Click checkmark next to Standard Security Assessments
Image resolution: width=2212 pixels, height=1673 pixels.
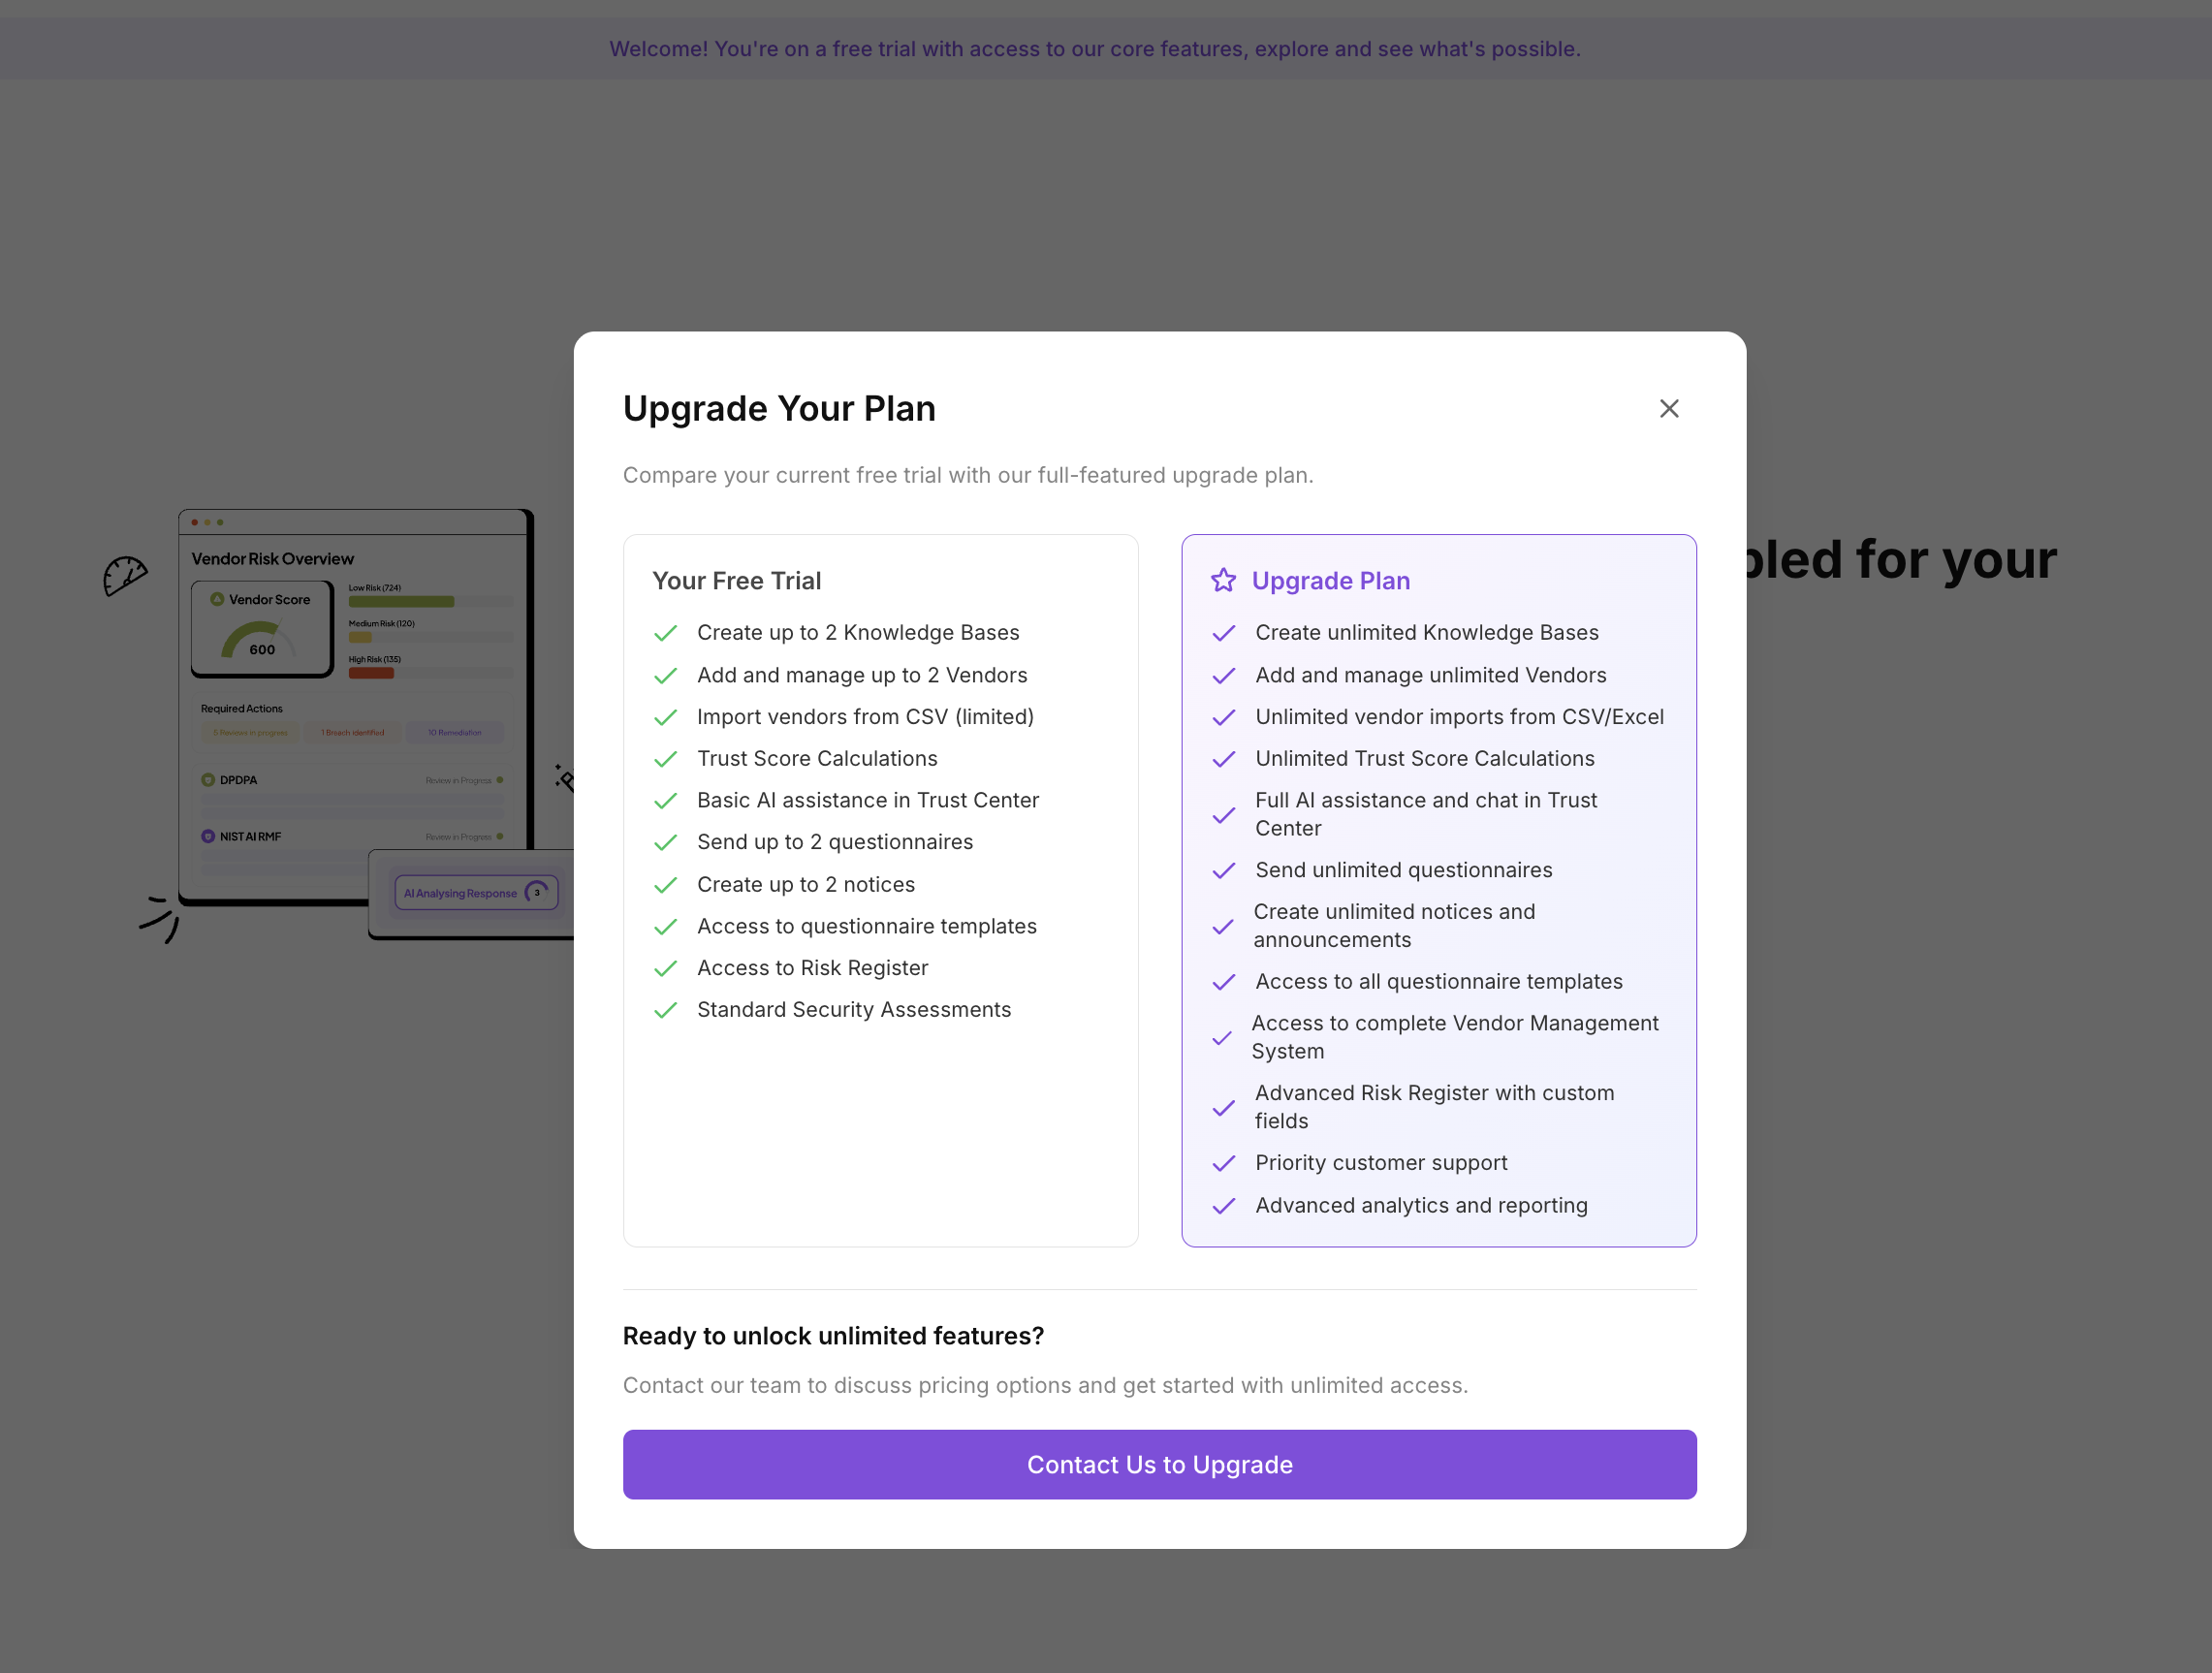click(666, 1010)
